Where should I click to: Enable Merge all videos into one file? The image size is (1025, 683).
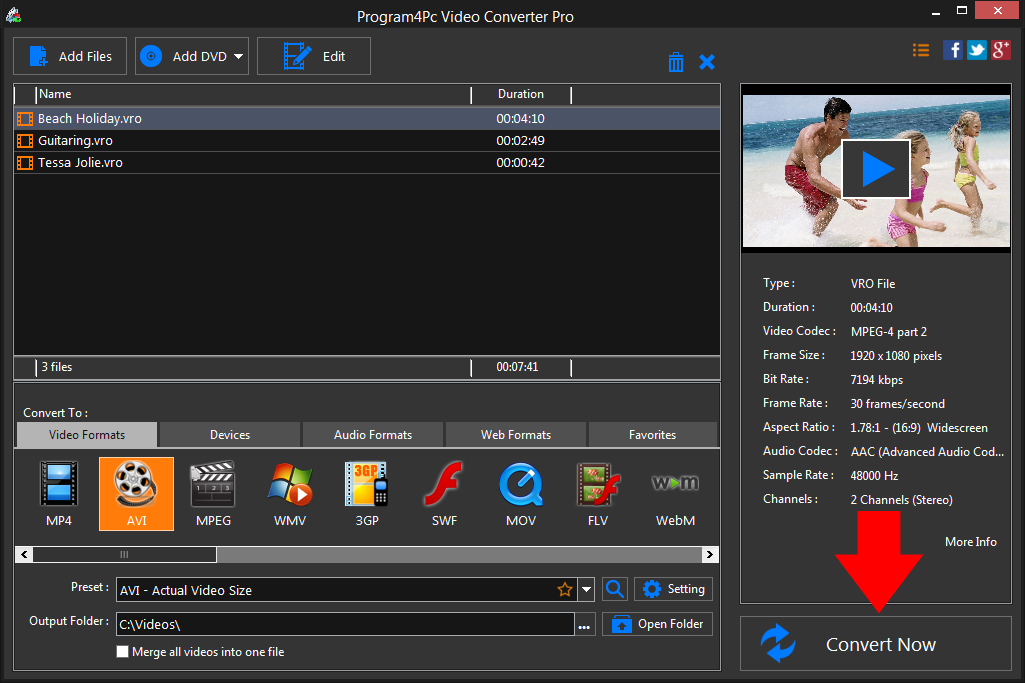click(123, 652)
